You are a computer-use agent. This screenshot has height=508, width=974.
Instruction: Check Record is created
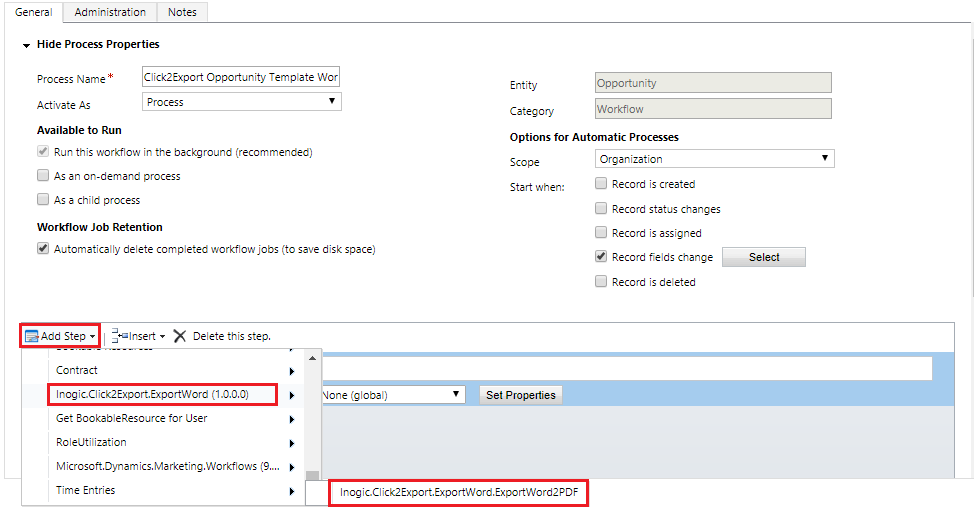pyautogui.click(x=601, y=183)
